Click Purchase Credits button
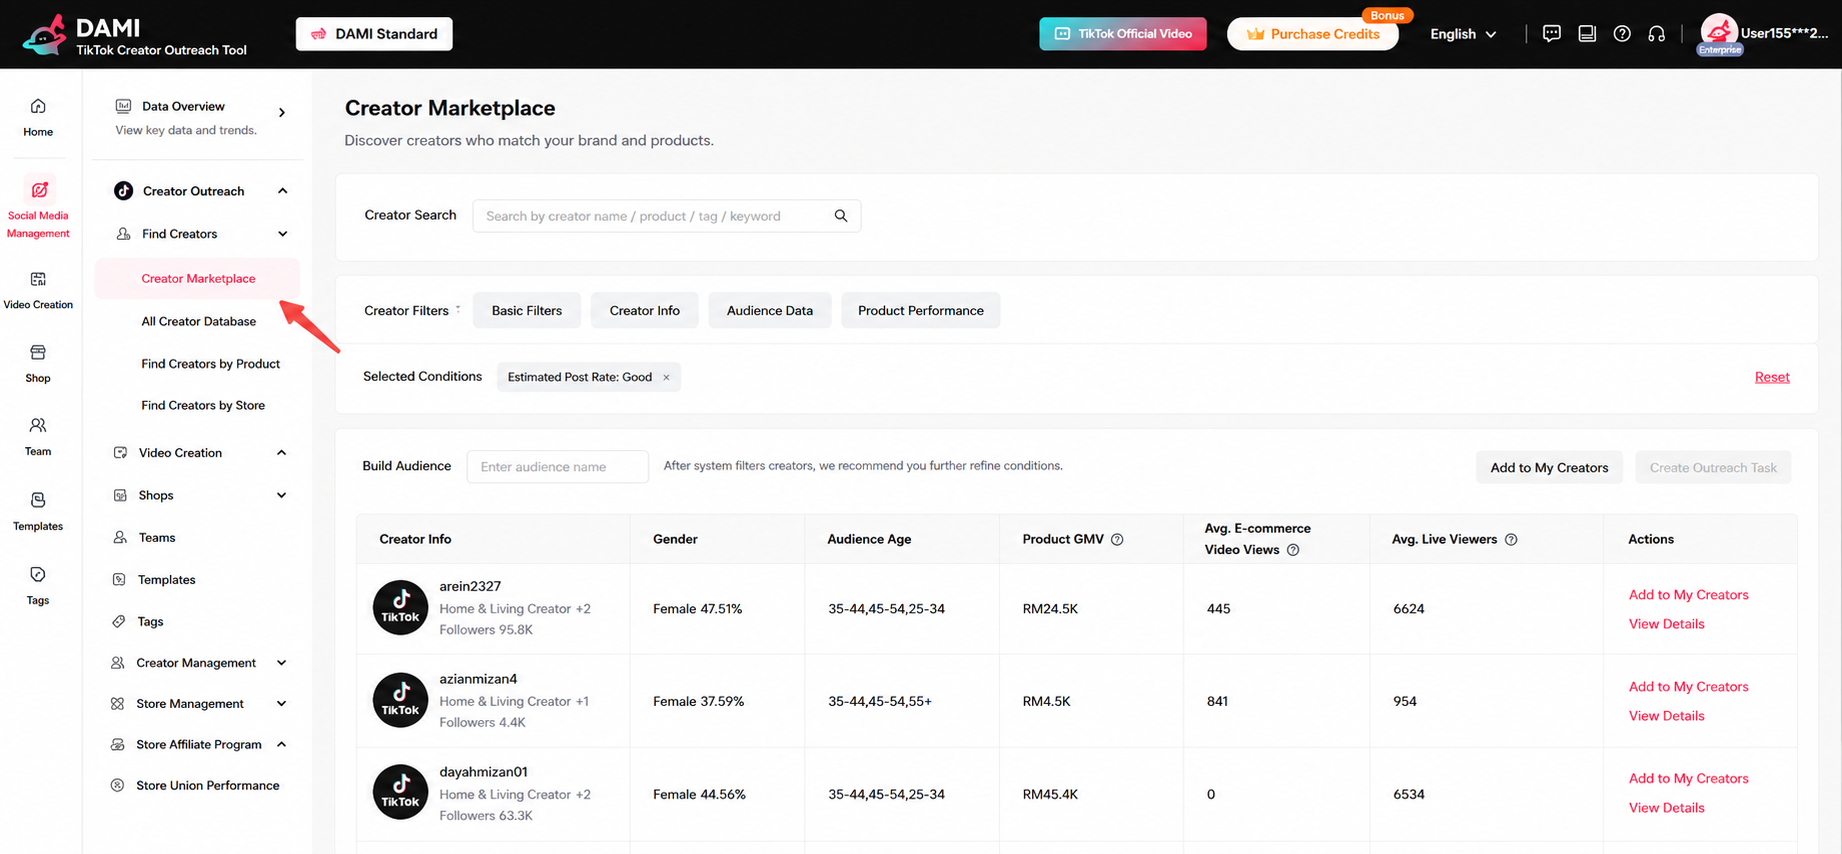Viewport: 1842px width, 854px height. click(1313, 34)
